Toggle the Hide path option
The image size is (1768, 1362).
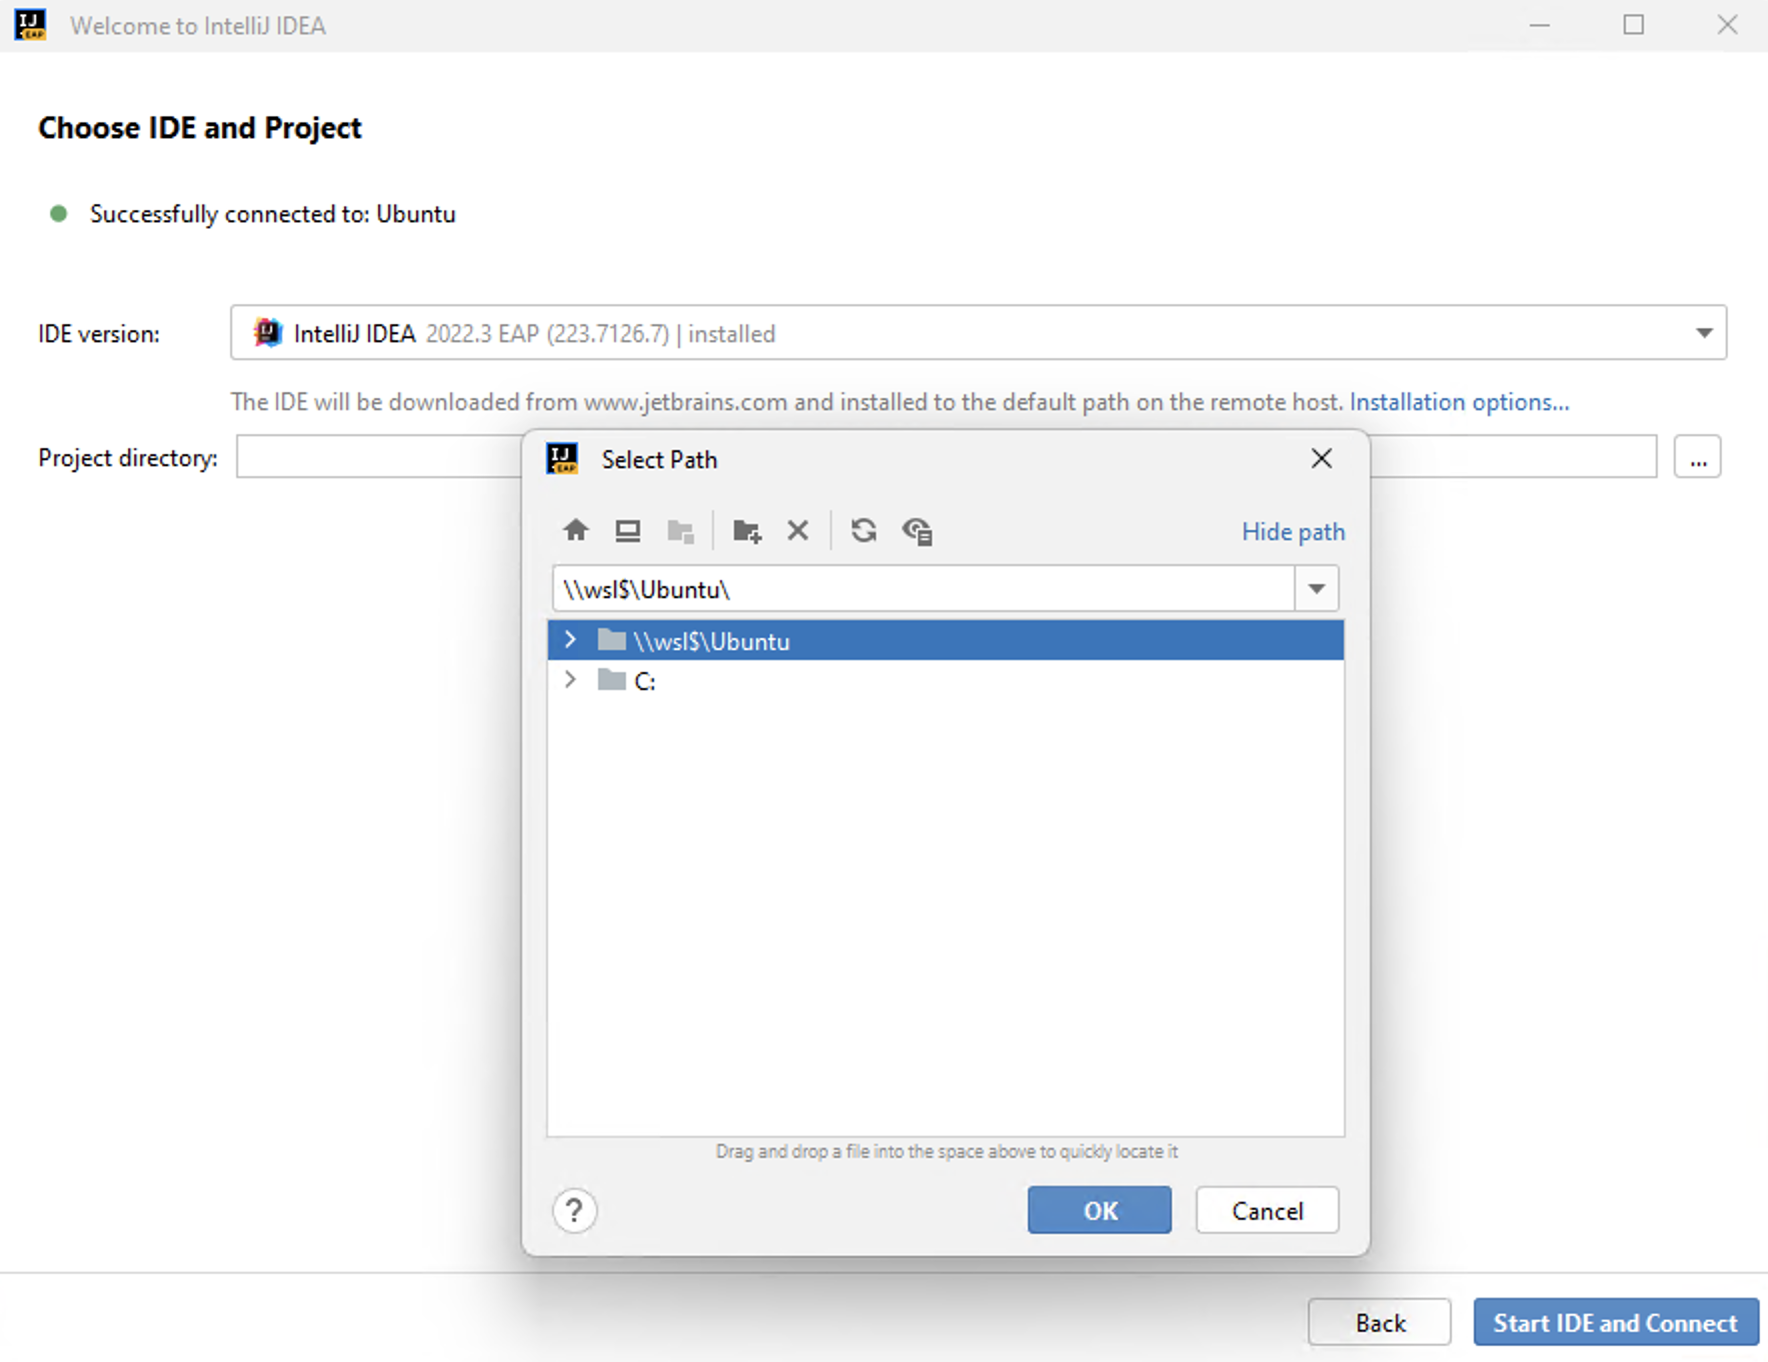pos(1292,531)
